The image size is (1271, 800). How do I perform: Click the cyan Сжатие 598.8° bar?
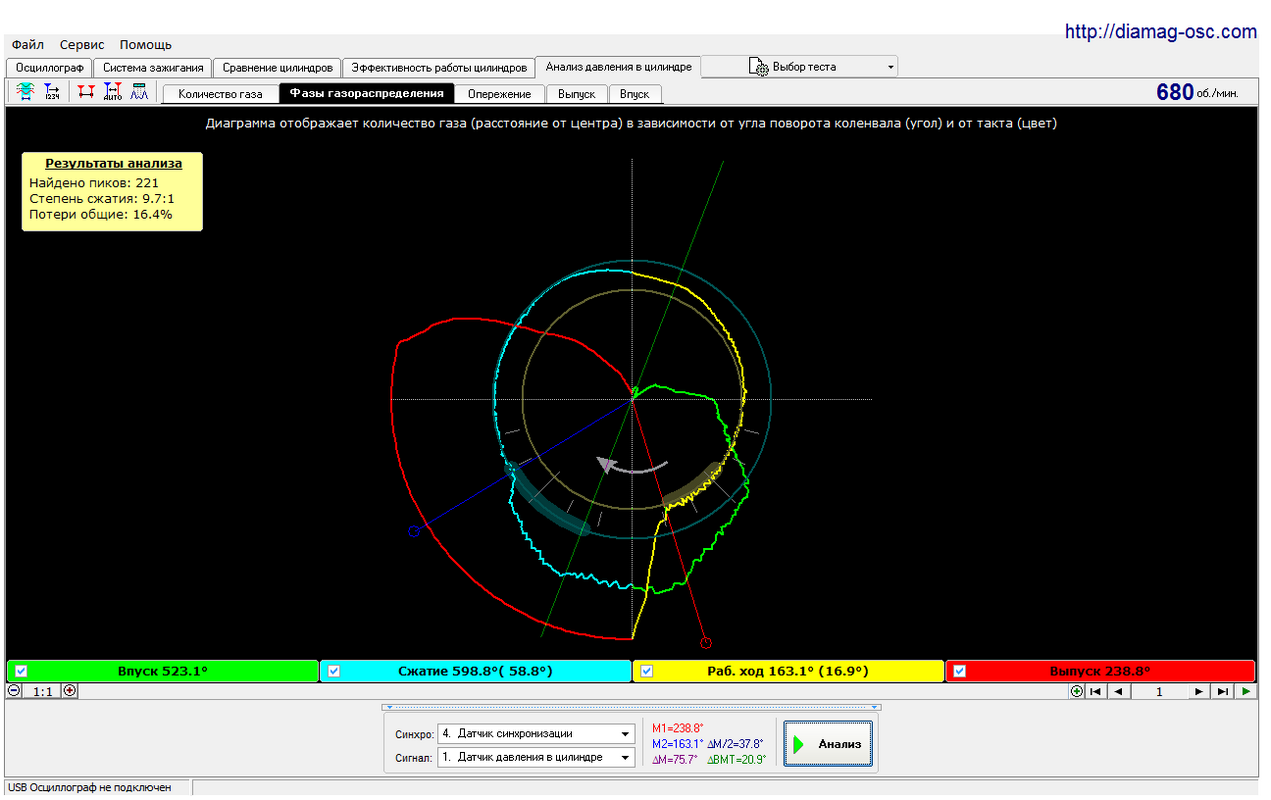pos(476,671)
